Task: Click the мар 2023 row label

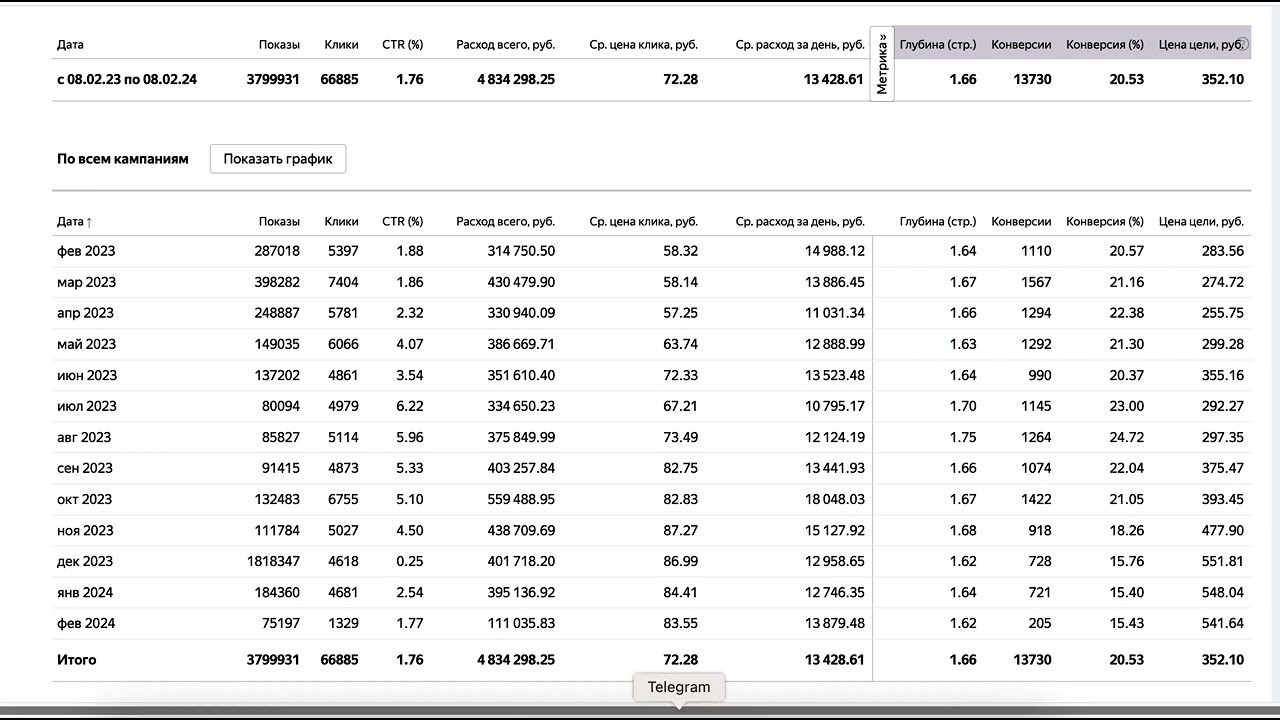Action: pyautogui.click(x=86, y=282)
